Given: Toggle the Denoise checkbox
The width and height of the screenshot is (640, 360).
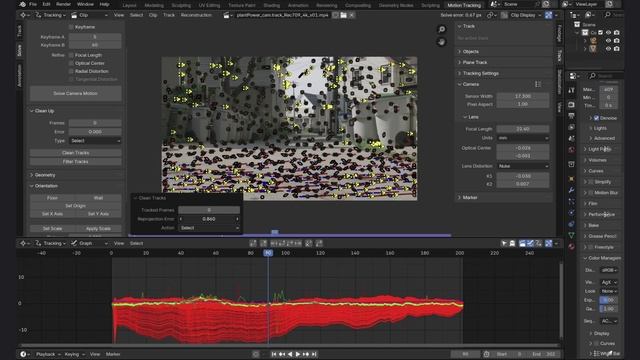Looking at the screenshot, I should point(596,118).
